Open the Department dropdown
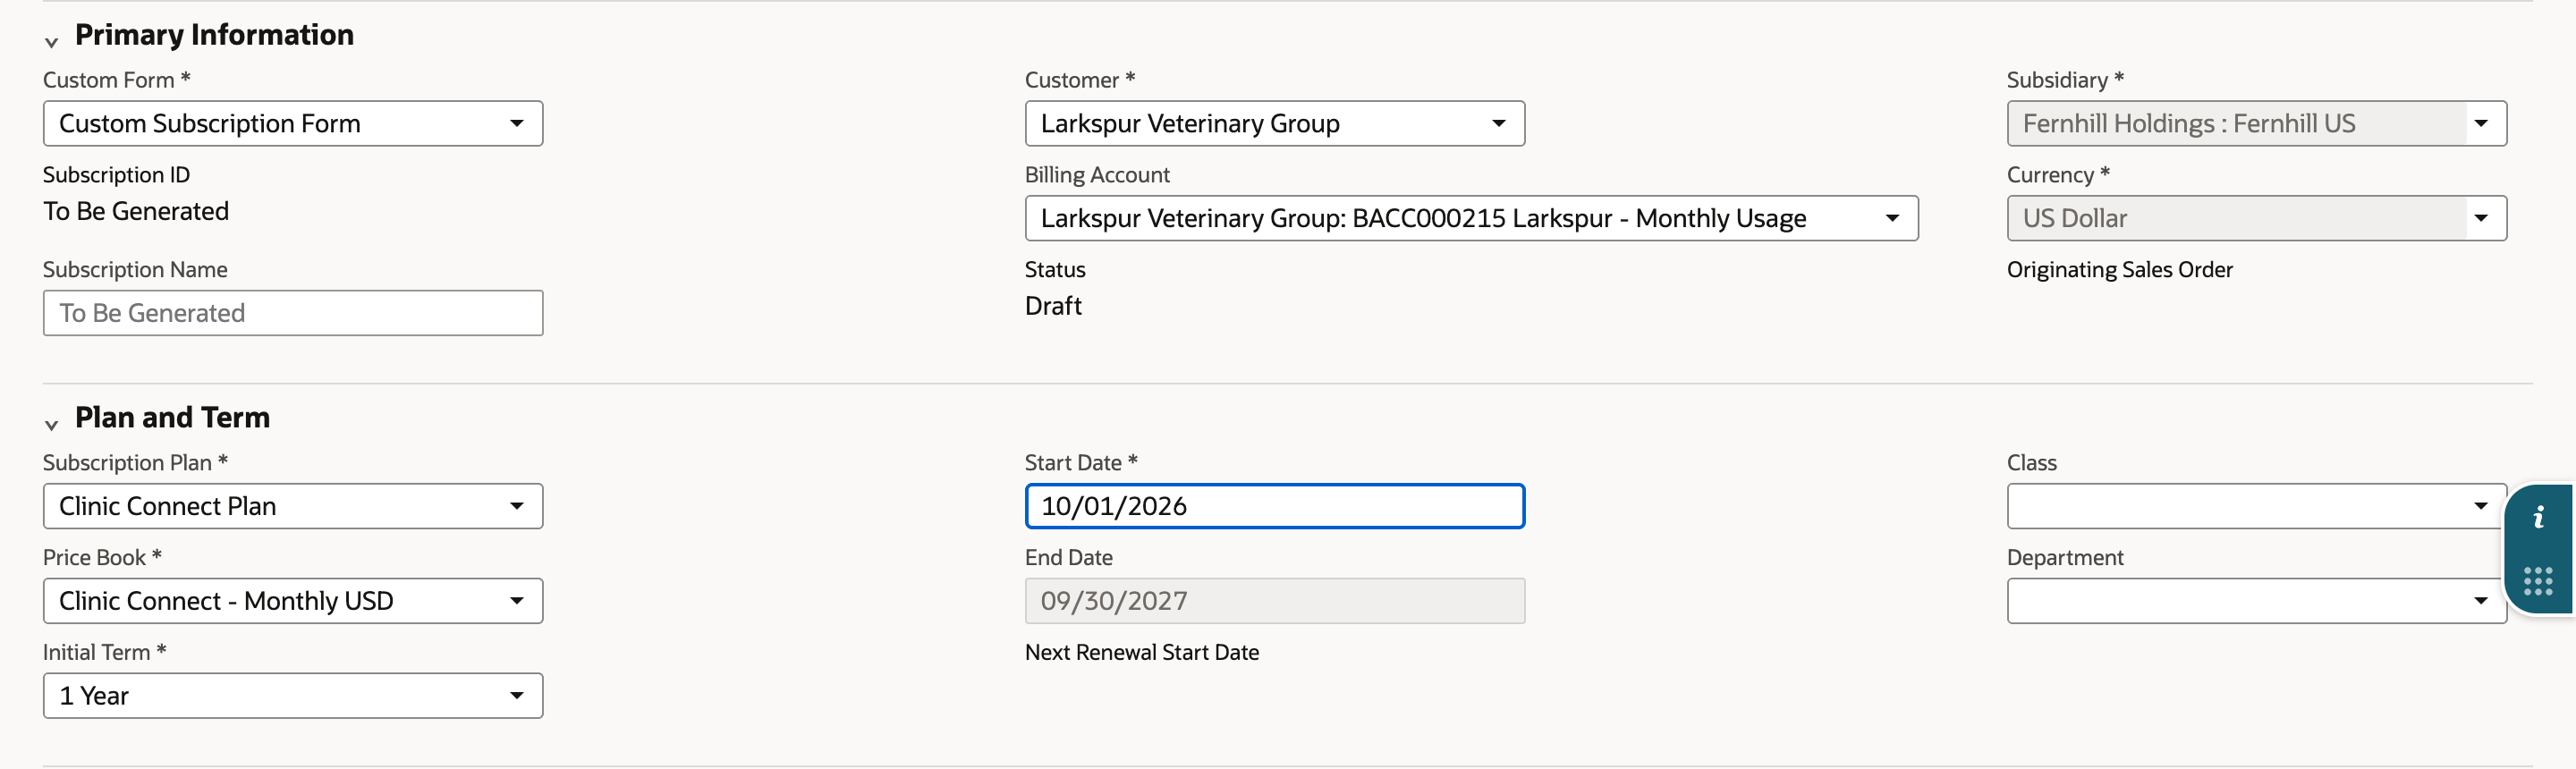Viewport: 2576px width, 769px height. (x=2257, y=601)
